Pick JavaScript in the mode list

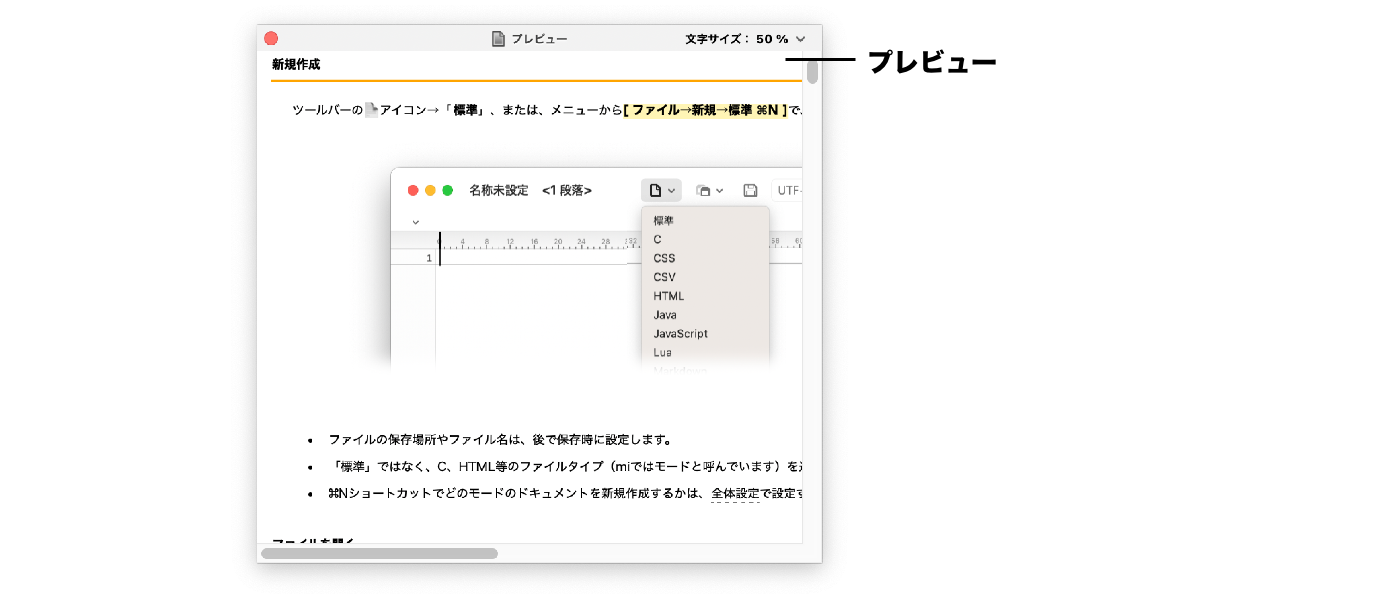pyautogui.click(x=680, y=334)
